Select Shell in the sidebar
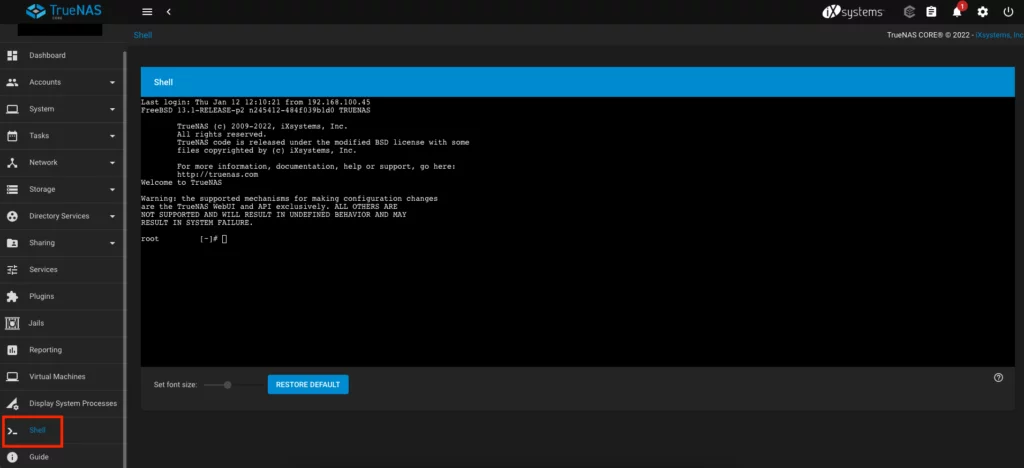 point(61,430)
